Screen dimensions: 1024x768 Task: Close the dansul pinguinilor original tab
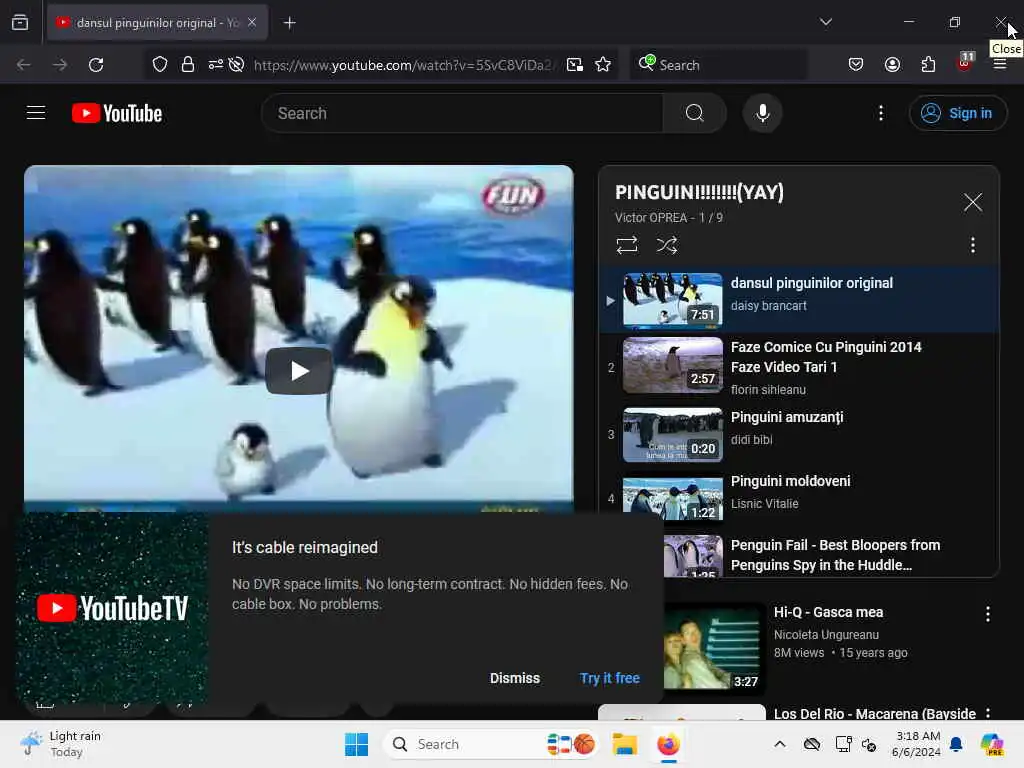pyautogui.click(x=252, y=23)
